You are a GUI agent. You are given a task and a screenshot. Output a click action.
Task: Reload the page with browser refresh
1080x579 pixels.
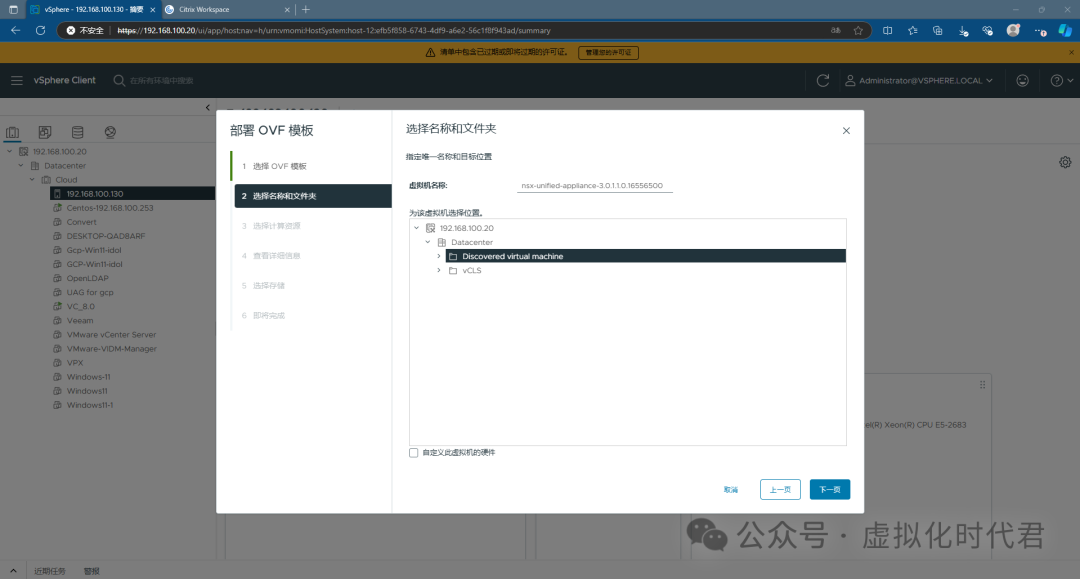(x=41, y=30)
